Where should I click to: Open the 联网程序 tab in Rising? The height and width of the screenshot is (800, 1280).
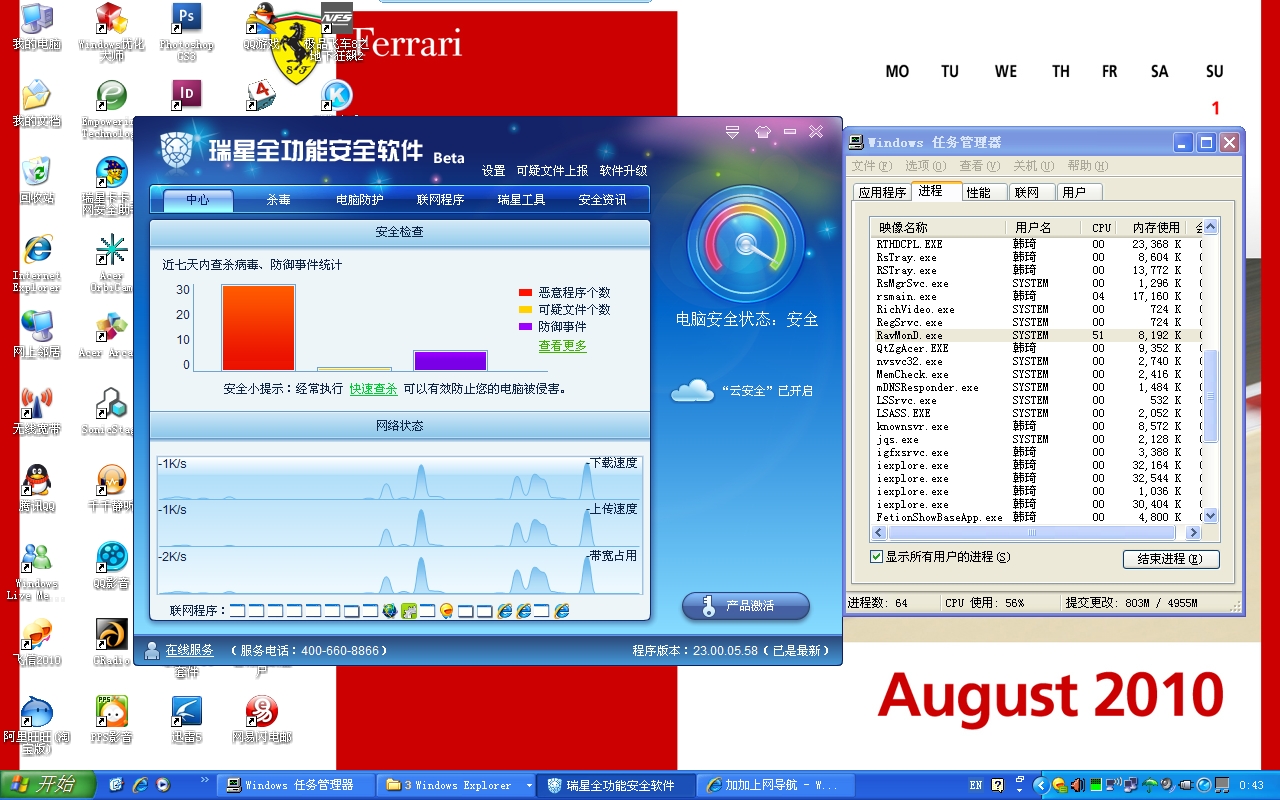(x=441, y=200)
